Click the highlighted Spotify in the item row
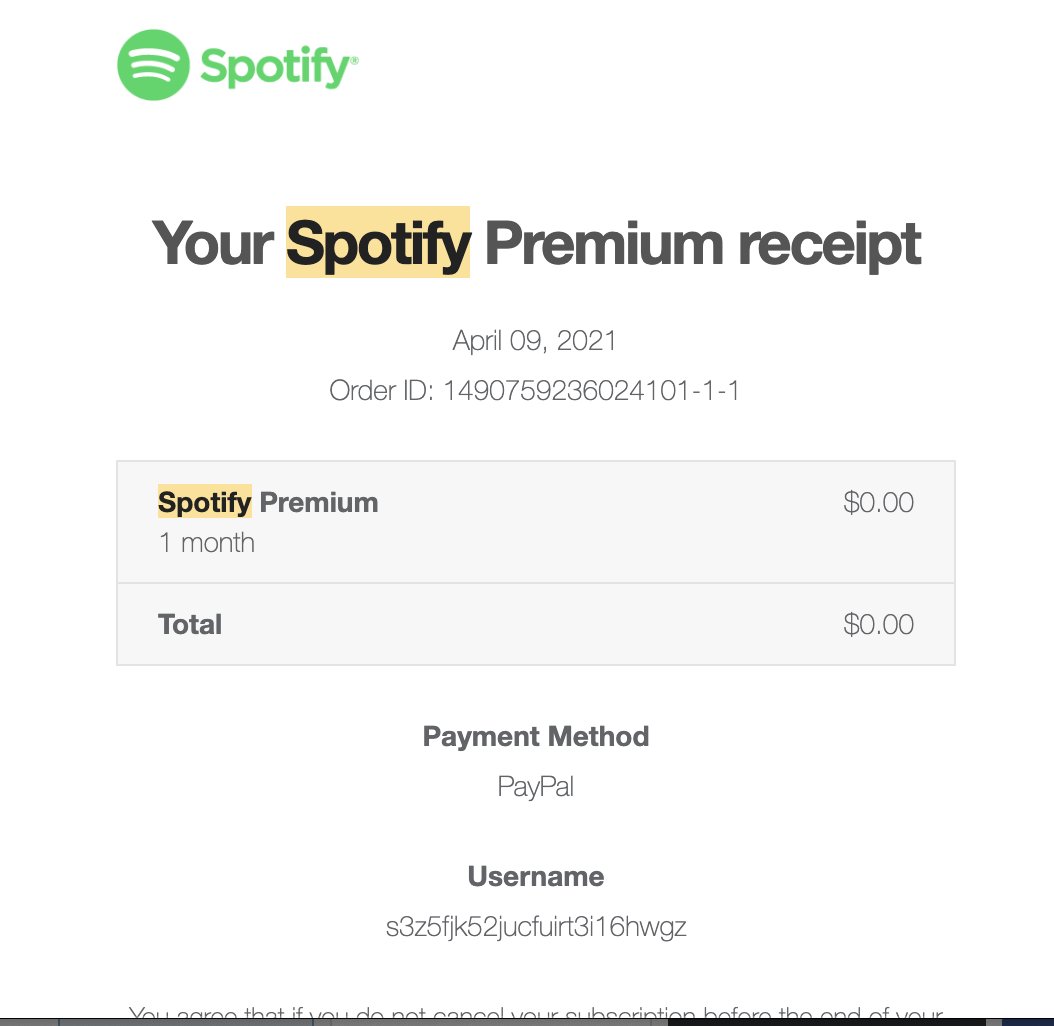Image resolution: width=1054 pixels, height=1026 pixels. pos(204,502)
